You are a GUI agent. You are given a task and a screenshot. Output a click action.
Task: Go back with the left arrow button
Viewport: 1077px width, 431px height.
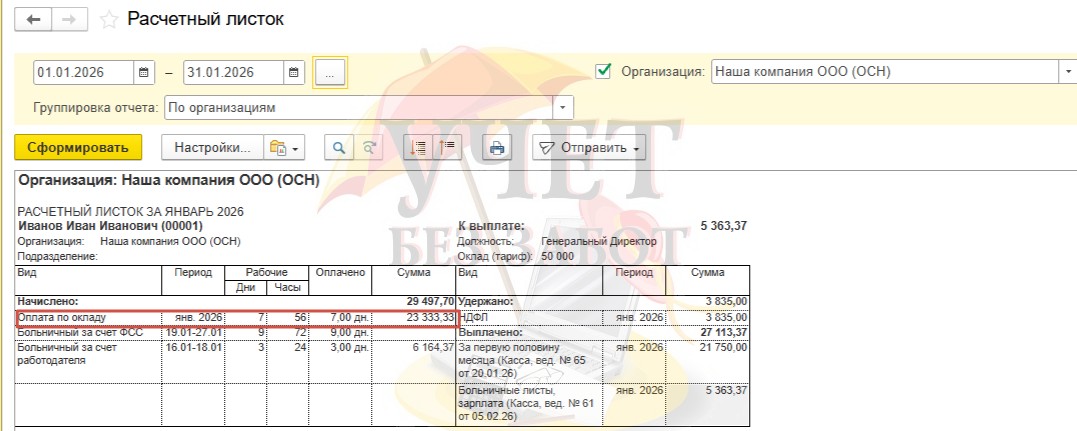[x=34, y=19]
